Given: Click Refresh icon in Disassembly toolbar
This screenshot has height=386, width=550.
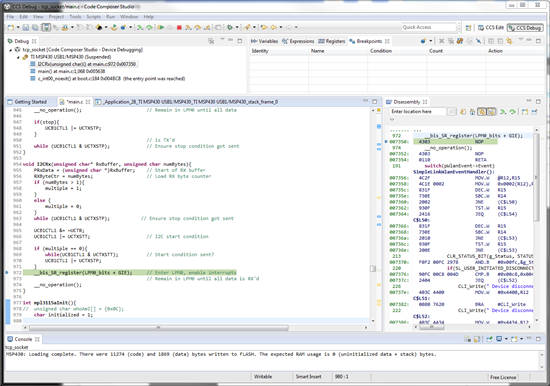Looking at the screenshot, I should [463, 112].
